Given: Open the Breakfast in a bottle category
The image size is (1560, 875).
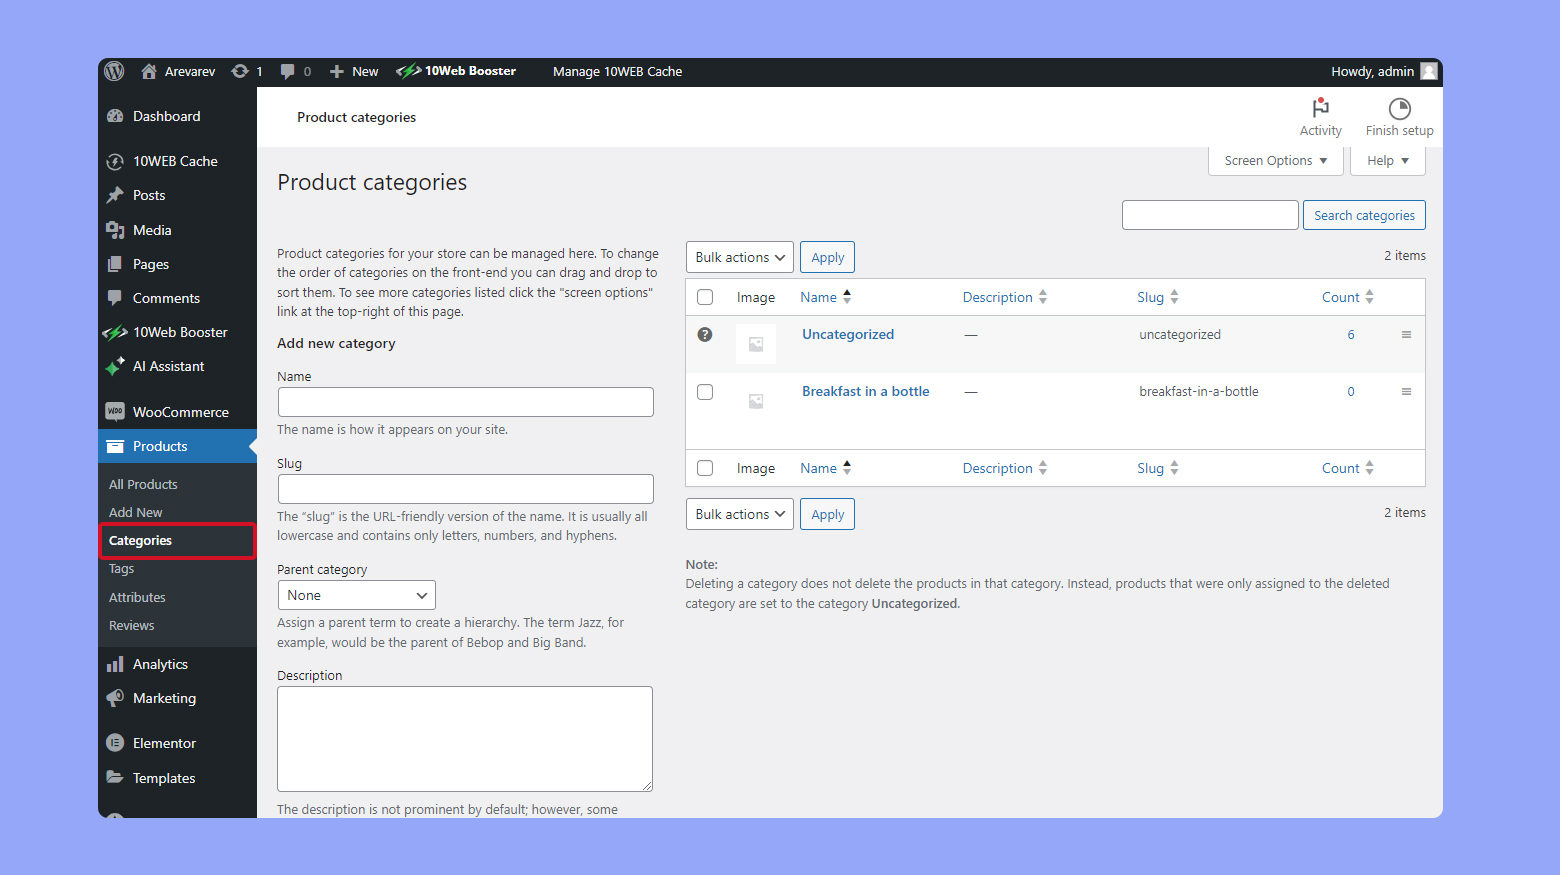Looking at the screenshot, I should (x=865, y=391).
